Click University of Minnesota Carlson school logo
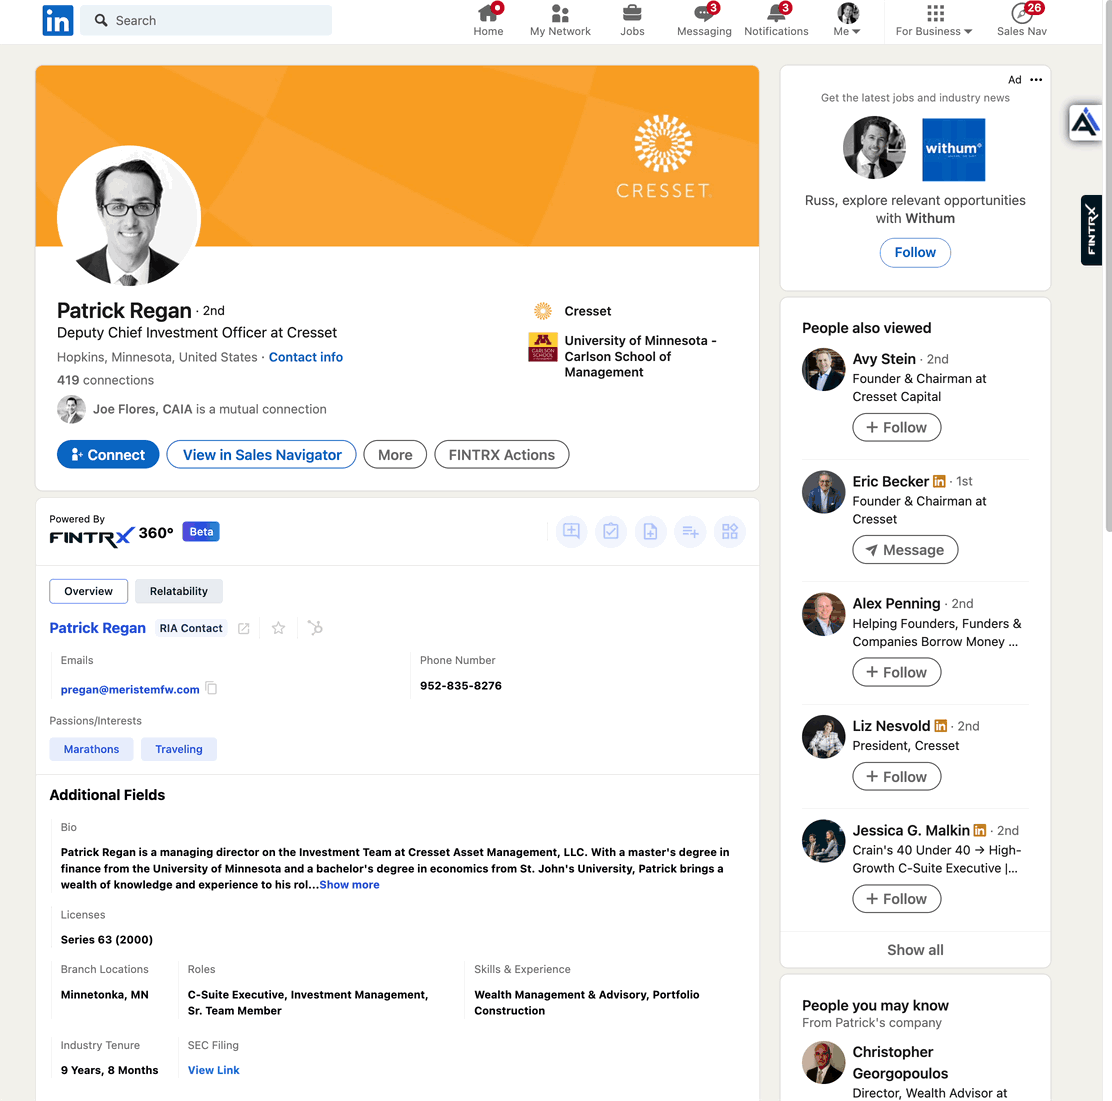 543,347
